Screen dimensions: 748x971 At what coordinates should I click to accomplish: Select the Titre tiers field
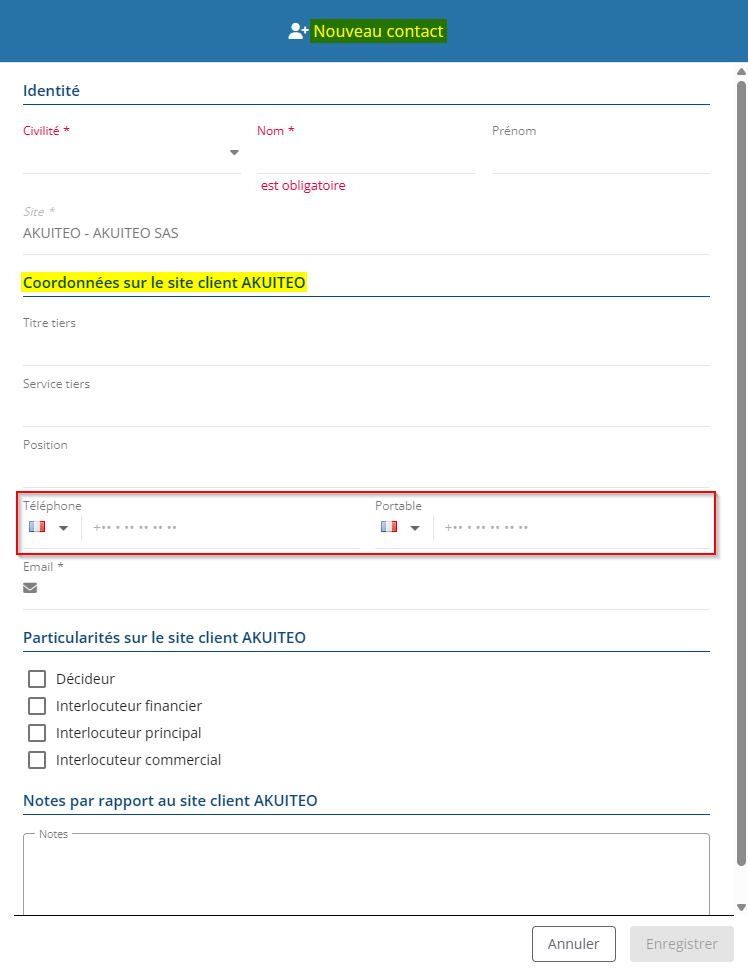click(366, 348)
